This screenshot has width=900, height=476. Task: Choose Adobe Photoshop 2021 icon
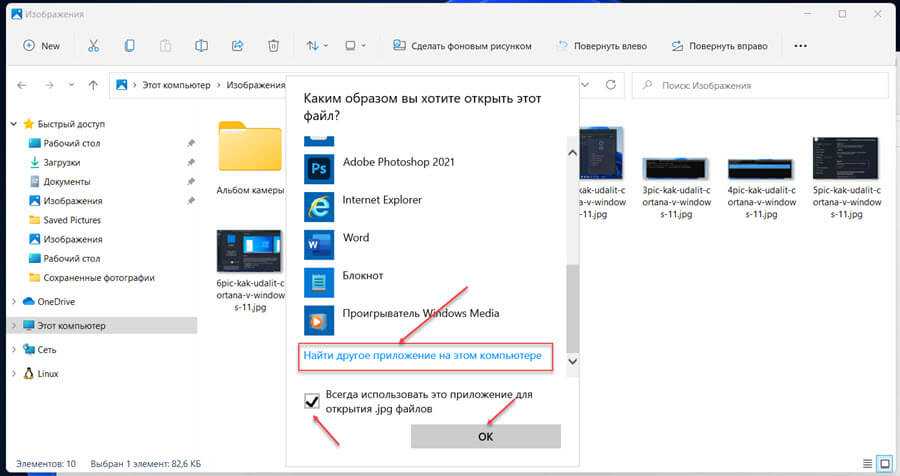point(319,169)
